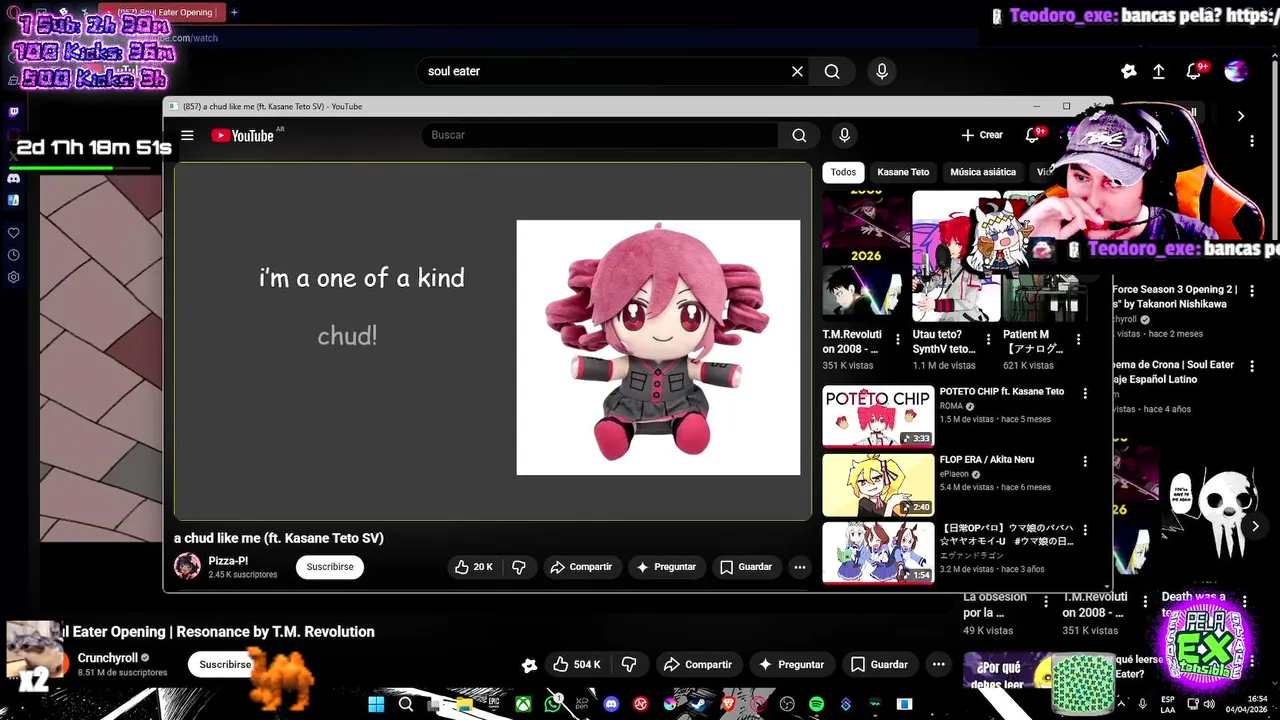This screenshot has height=720, width=1280.
Task: Open Windows taskbar search
Action: pyautogui.click(x=406, y=704)
